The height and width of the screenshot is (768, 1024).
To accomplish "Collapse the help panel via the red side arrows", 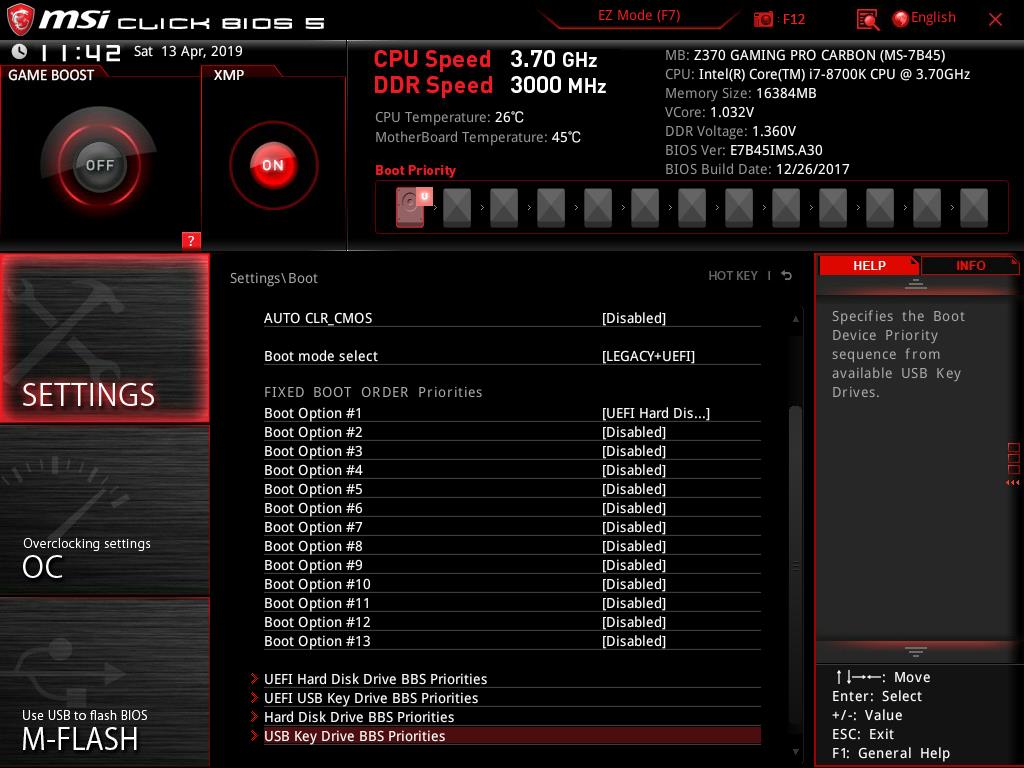I will pyautogui.click(x=1012, y=483).
